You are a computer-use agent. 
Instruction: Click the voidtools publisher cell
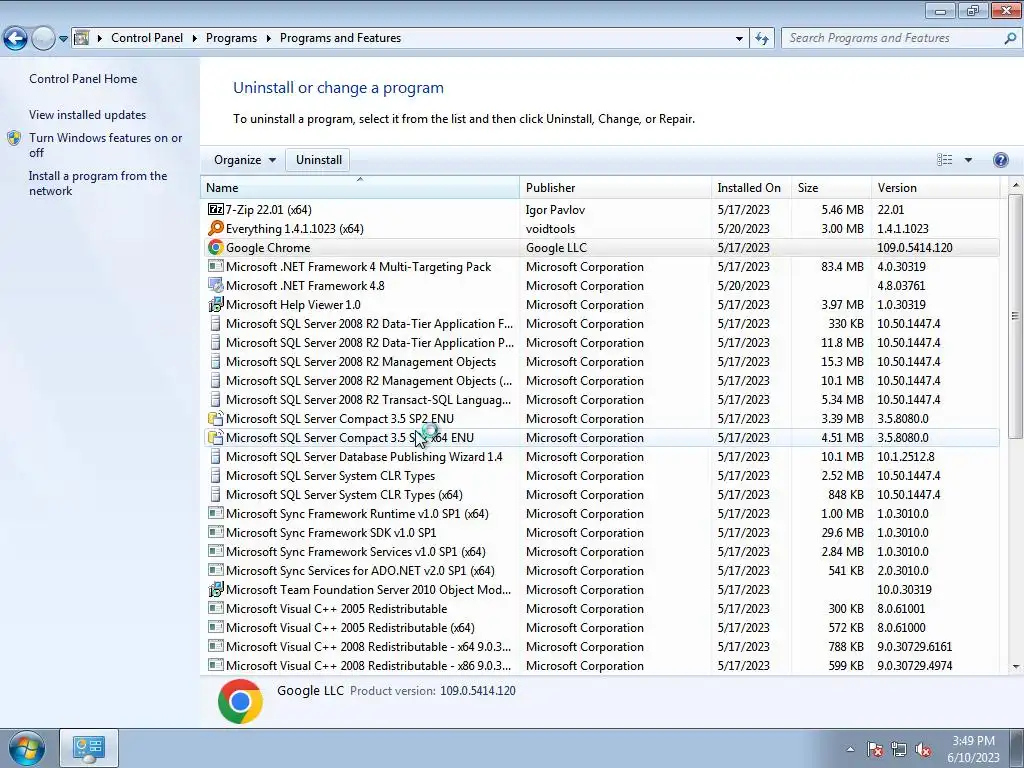pyautogui.click(x=551, y=229)
